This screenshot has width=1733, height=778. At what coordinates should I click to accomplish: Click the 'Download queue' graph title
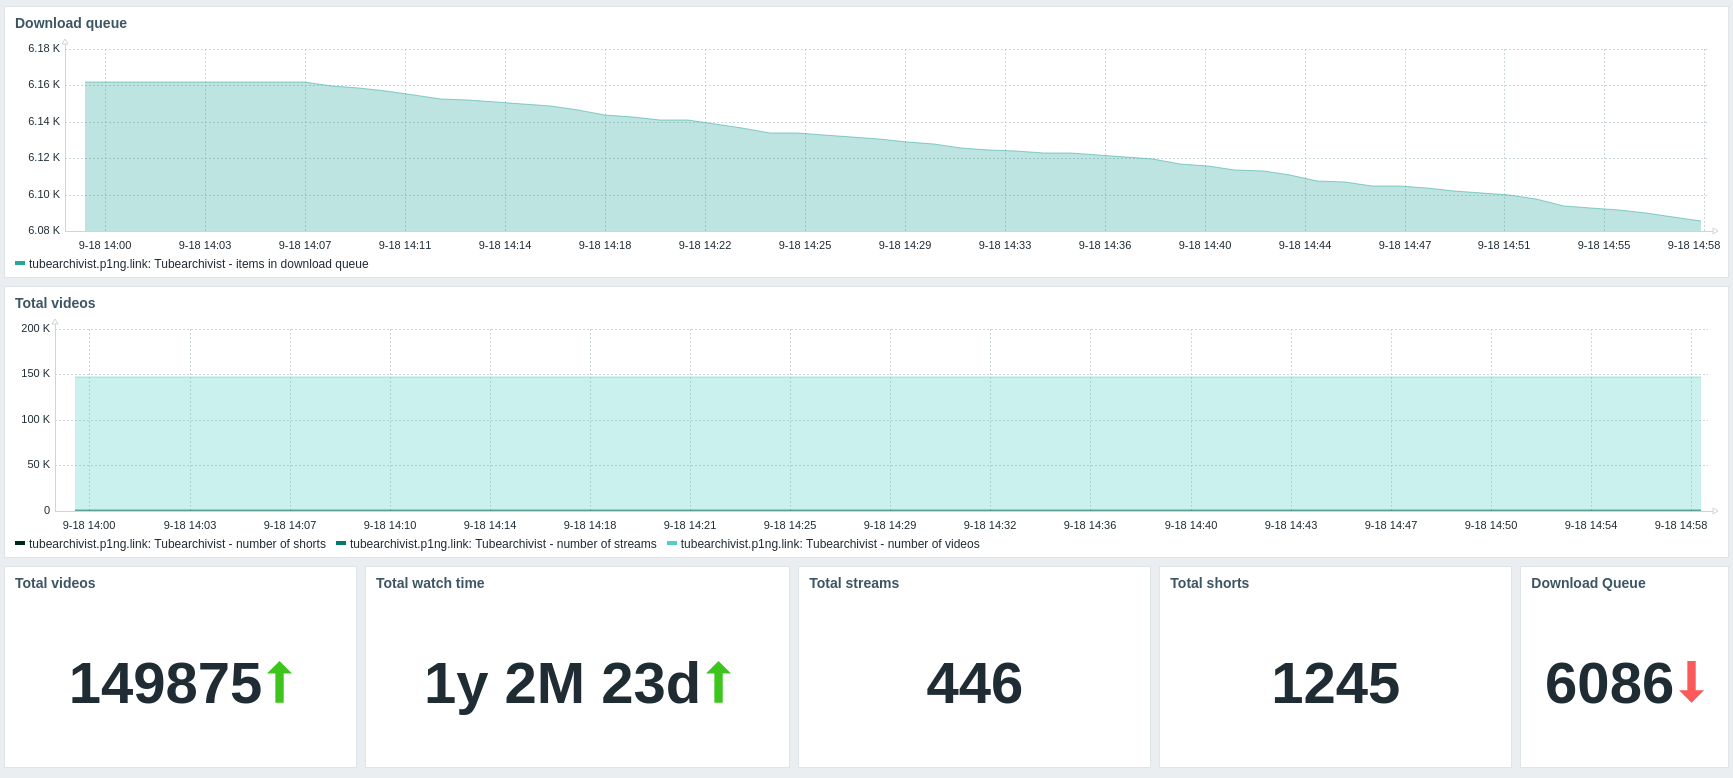point(71,23)
